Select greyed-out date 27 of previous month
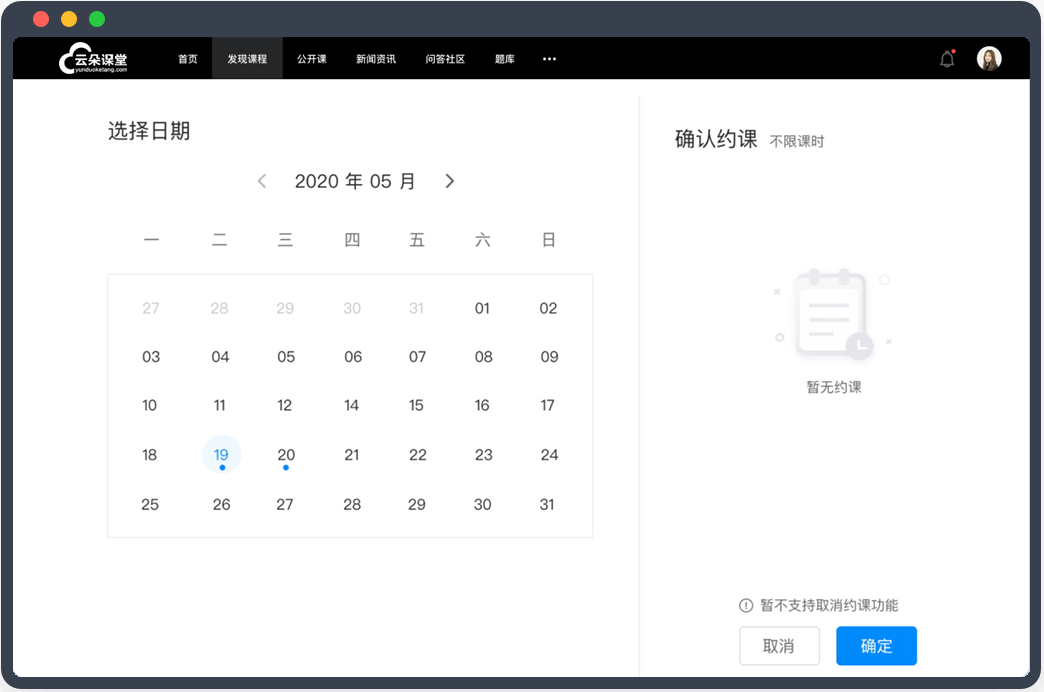The height and width of the screenshot is (692, 1044). (x=150, y=308)
